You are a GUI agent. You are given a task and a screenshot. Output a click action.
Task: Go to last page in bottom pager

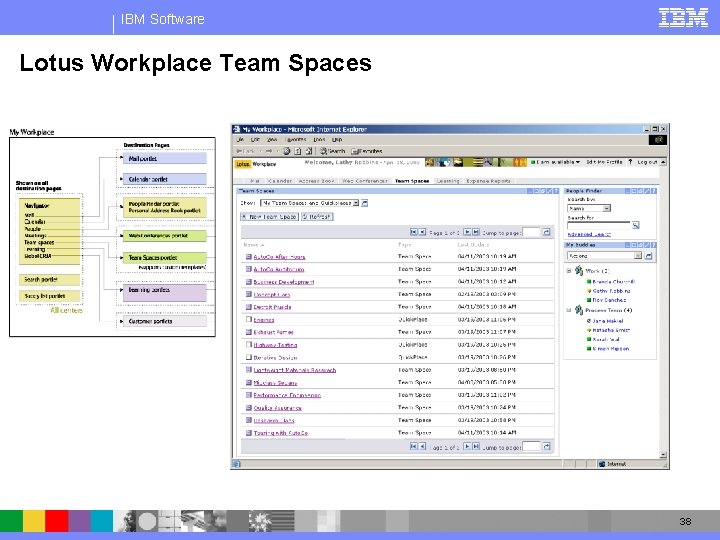tap(476, 446)
